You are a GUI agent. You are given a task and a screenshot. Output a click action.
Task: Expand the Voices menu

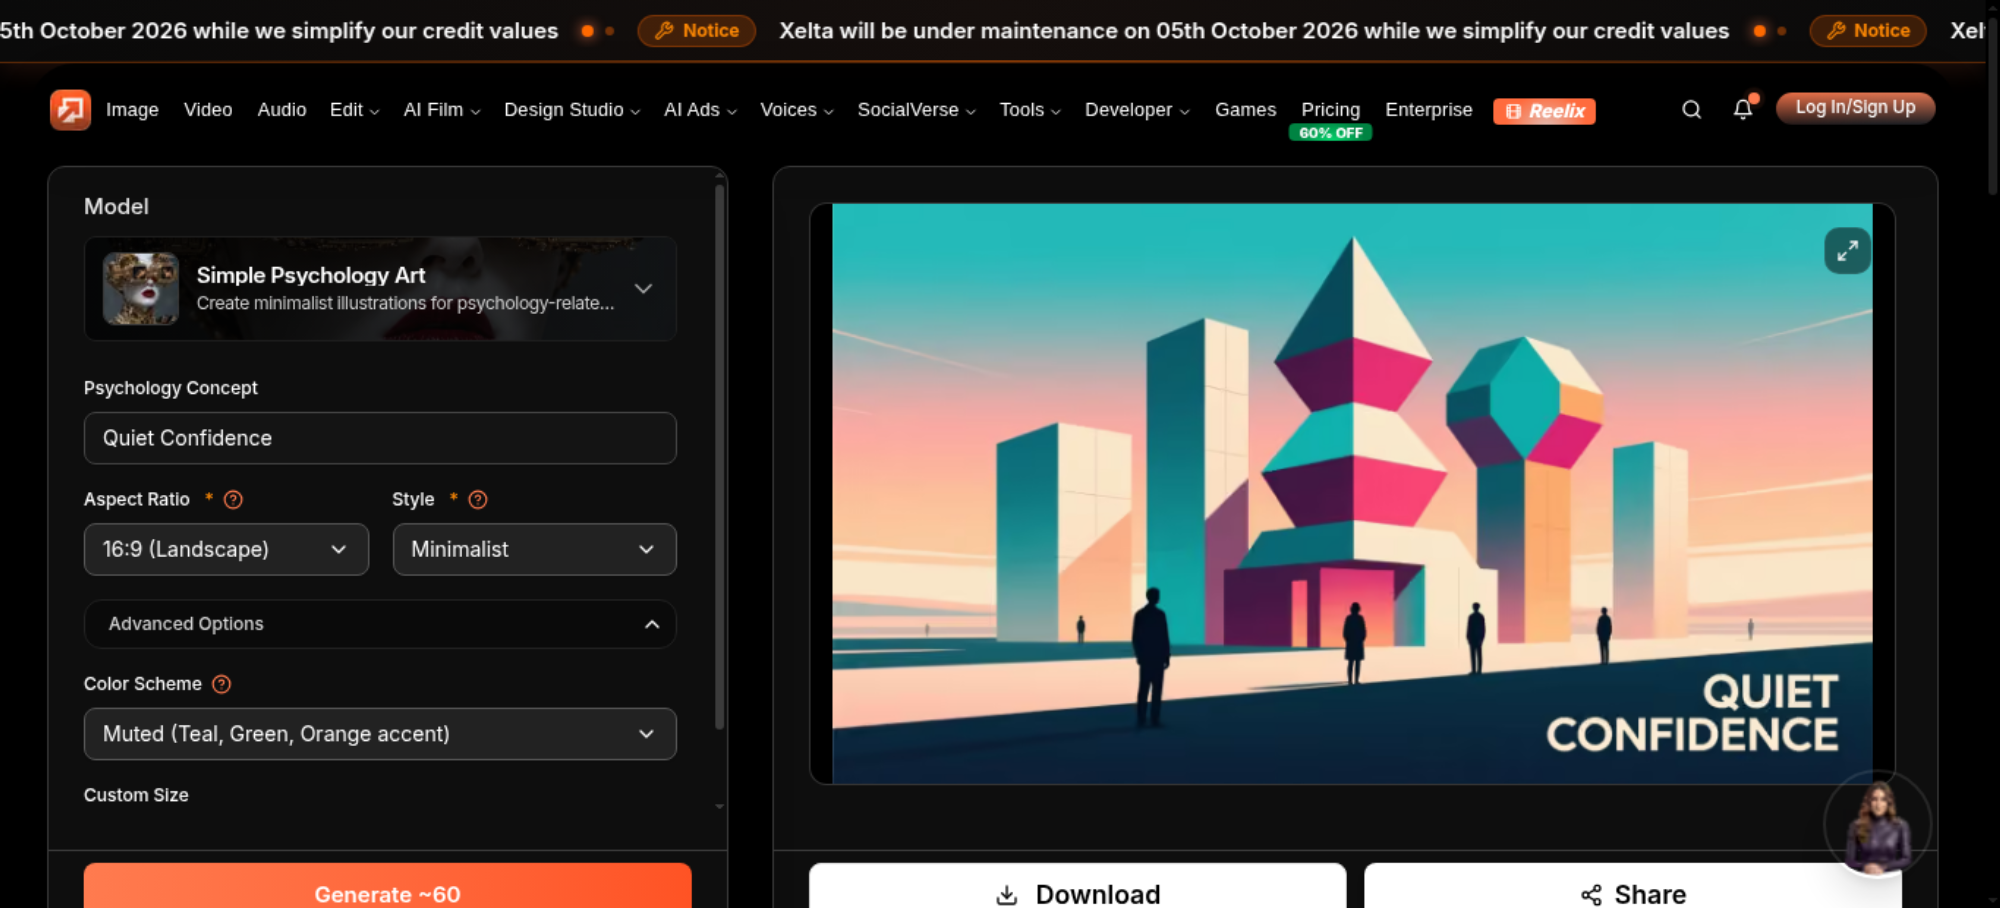[x=797, y=110]
